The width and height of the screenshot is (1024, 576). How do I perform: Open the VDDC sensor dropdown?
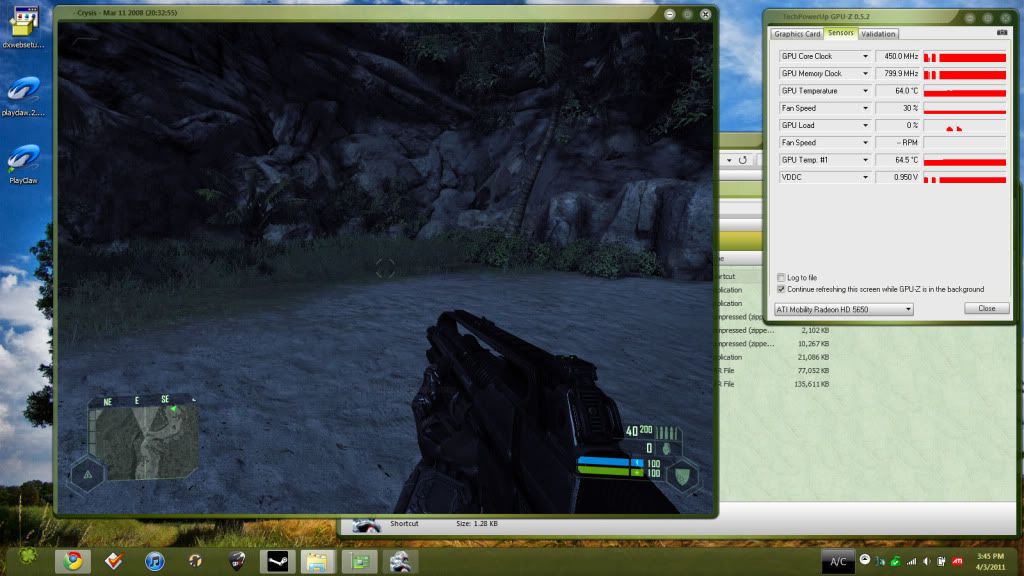pyautogui.click(x=865, y=177)
